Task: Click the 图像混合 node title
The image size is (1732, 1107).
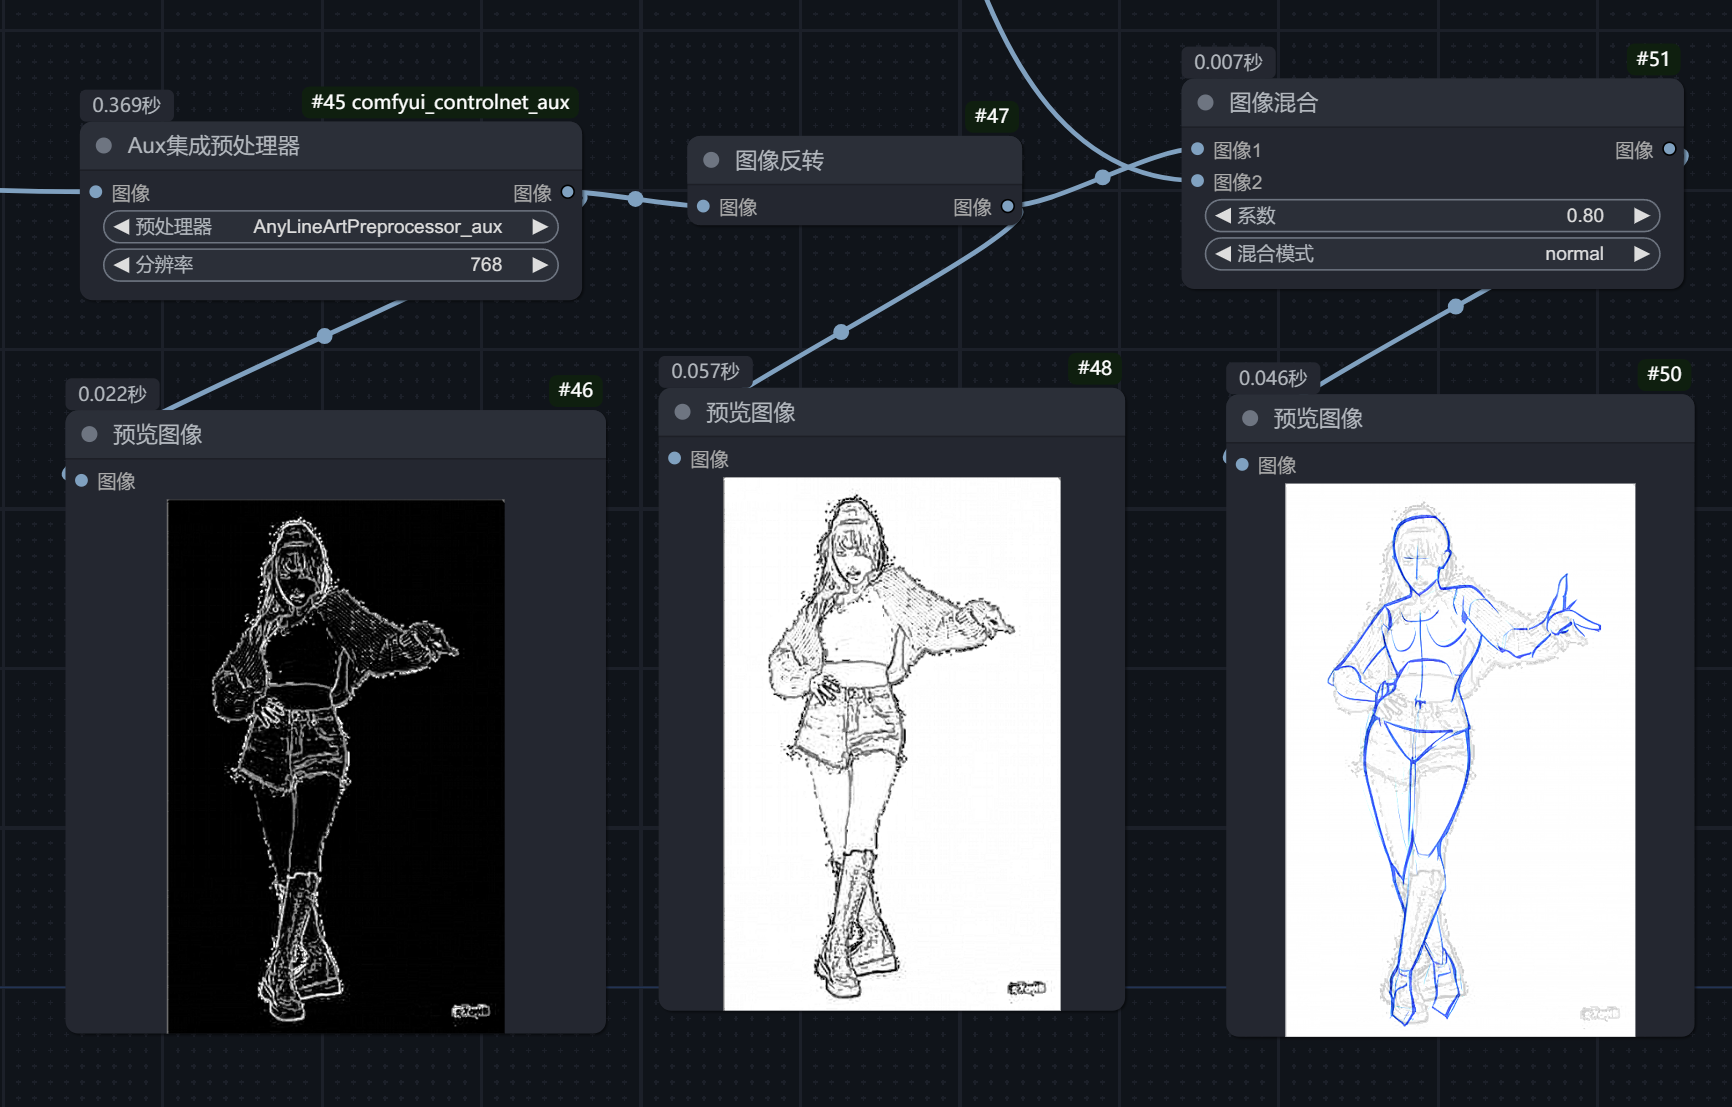Action: (x=1273, y=103)
